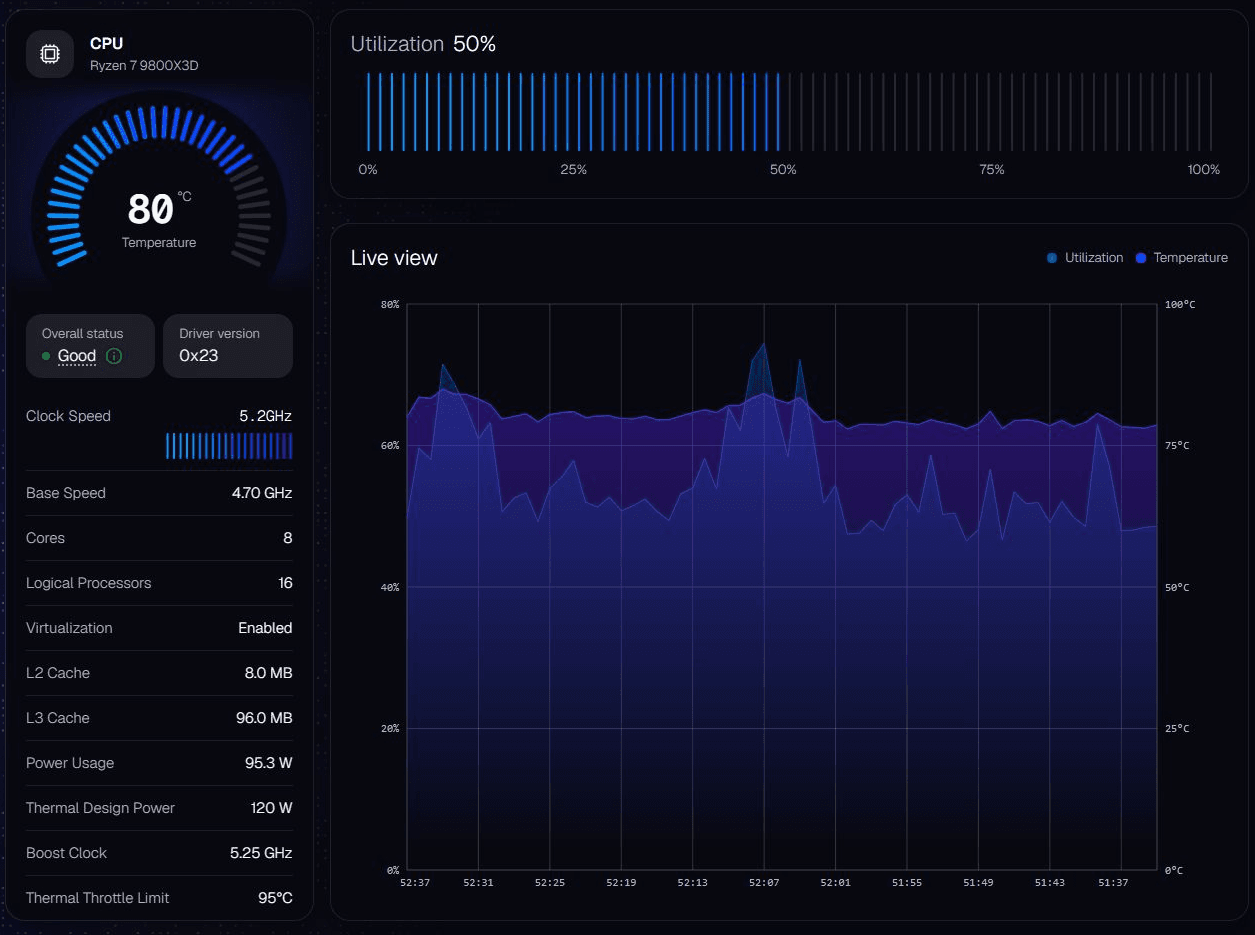Click the 100°C right axis label
The image size is (1255, 935).
click(x=1180, y=304)
